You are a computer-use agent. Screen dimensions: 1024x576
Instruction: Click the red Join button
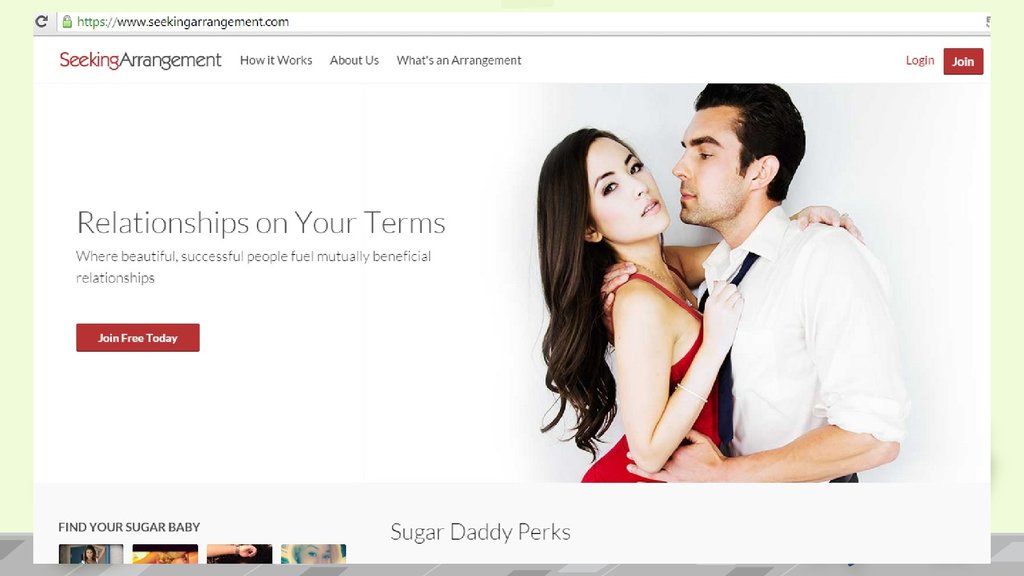pyautogui.click(x=963, y=61)
